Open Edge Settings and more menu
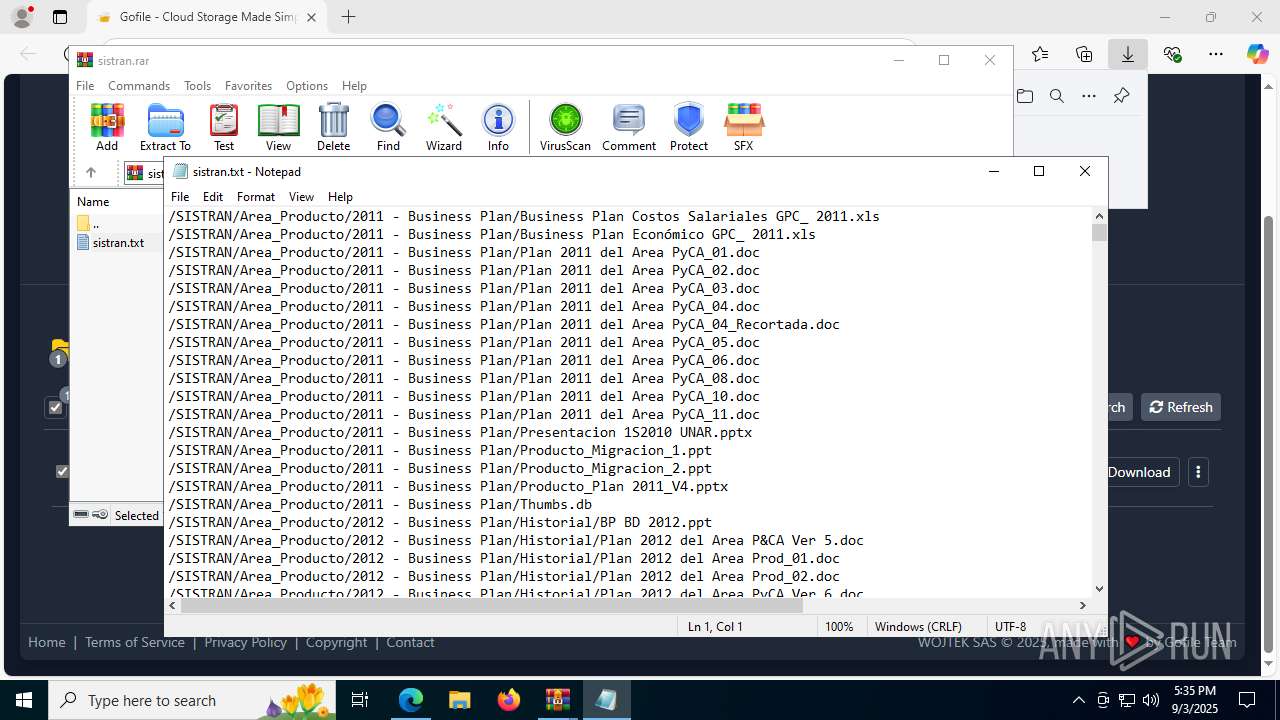Image resolution: width=1280 pixels, height=720 pixels. [1215, 54]
